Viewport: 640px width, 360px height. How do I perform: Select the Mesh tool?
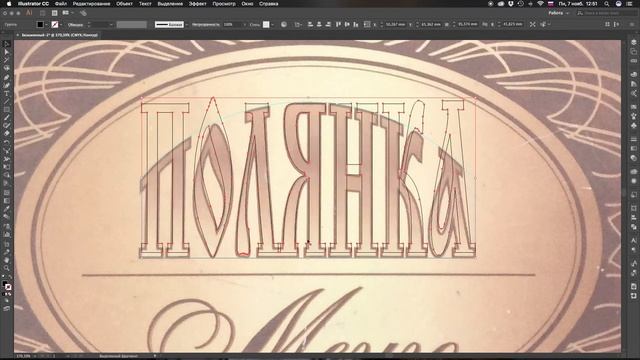click(7, 193)
